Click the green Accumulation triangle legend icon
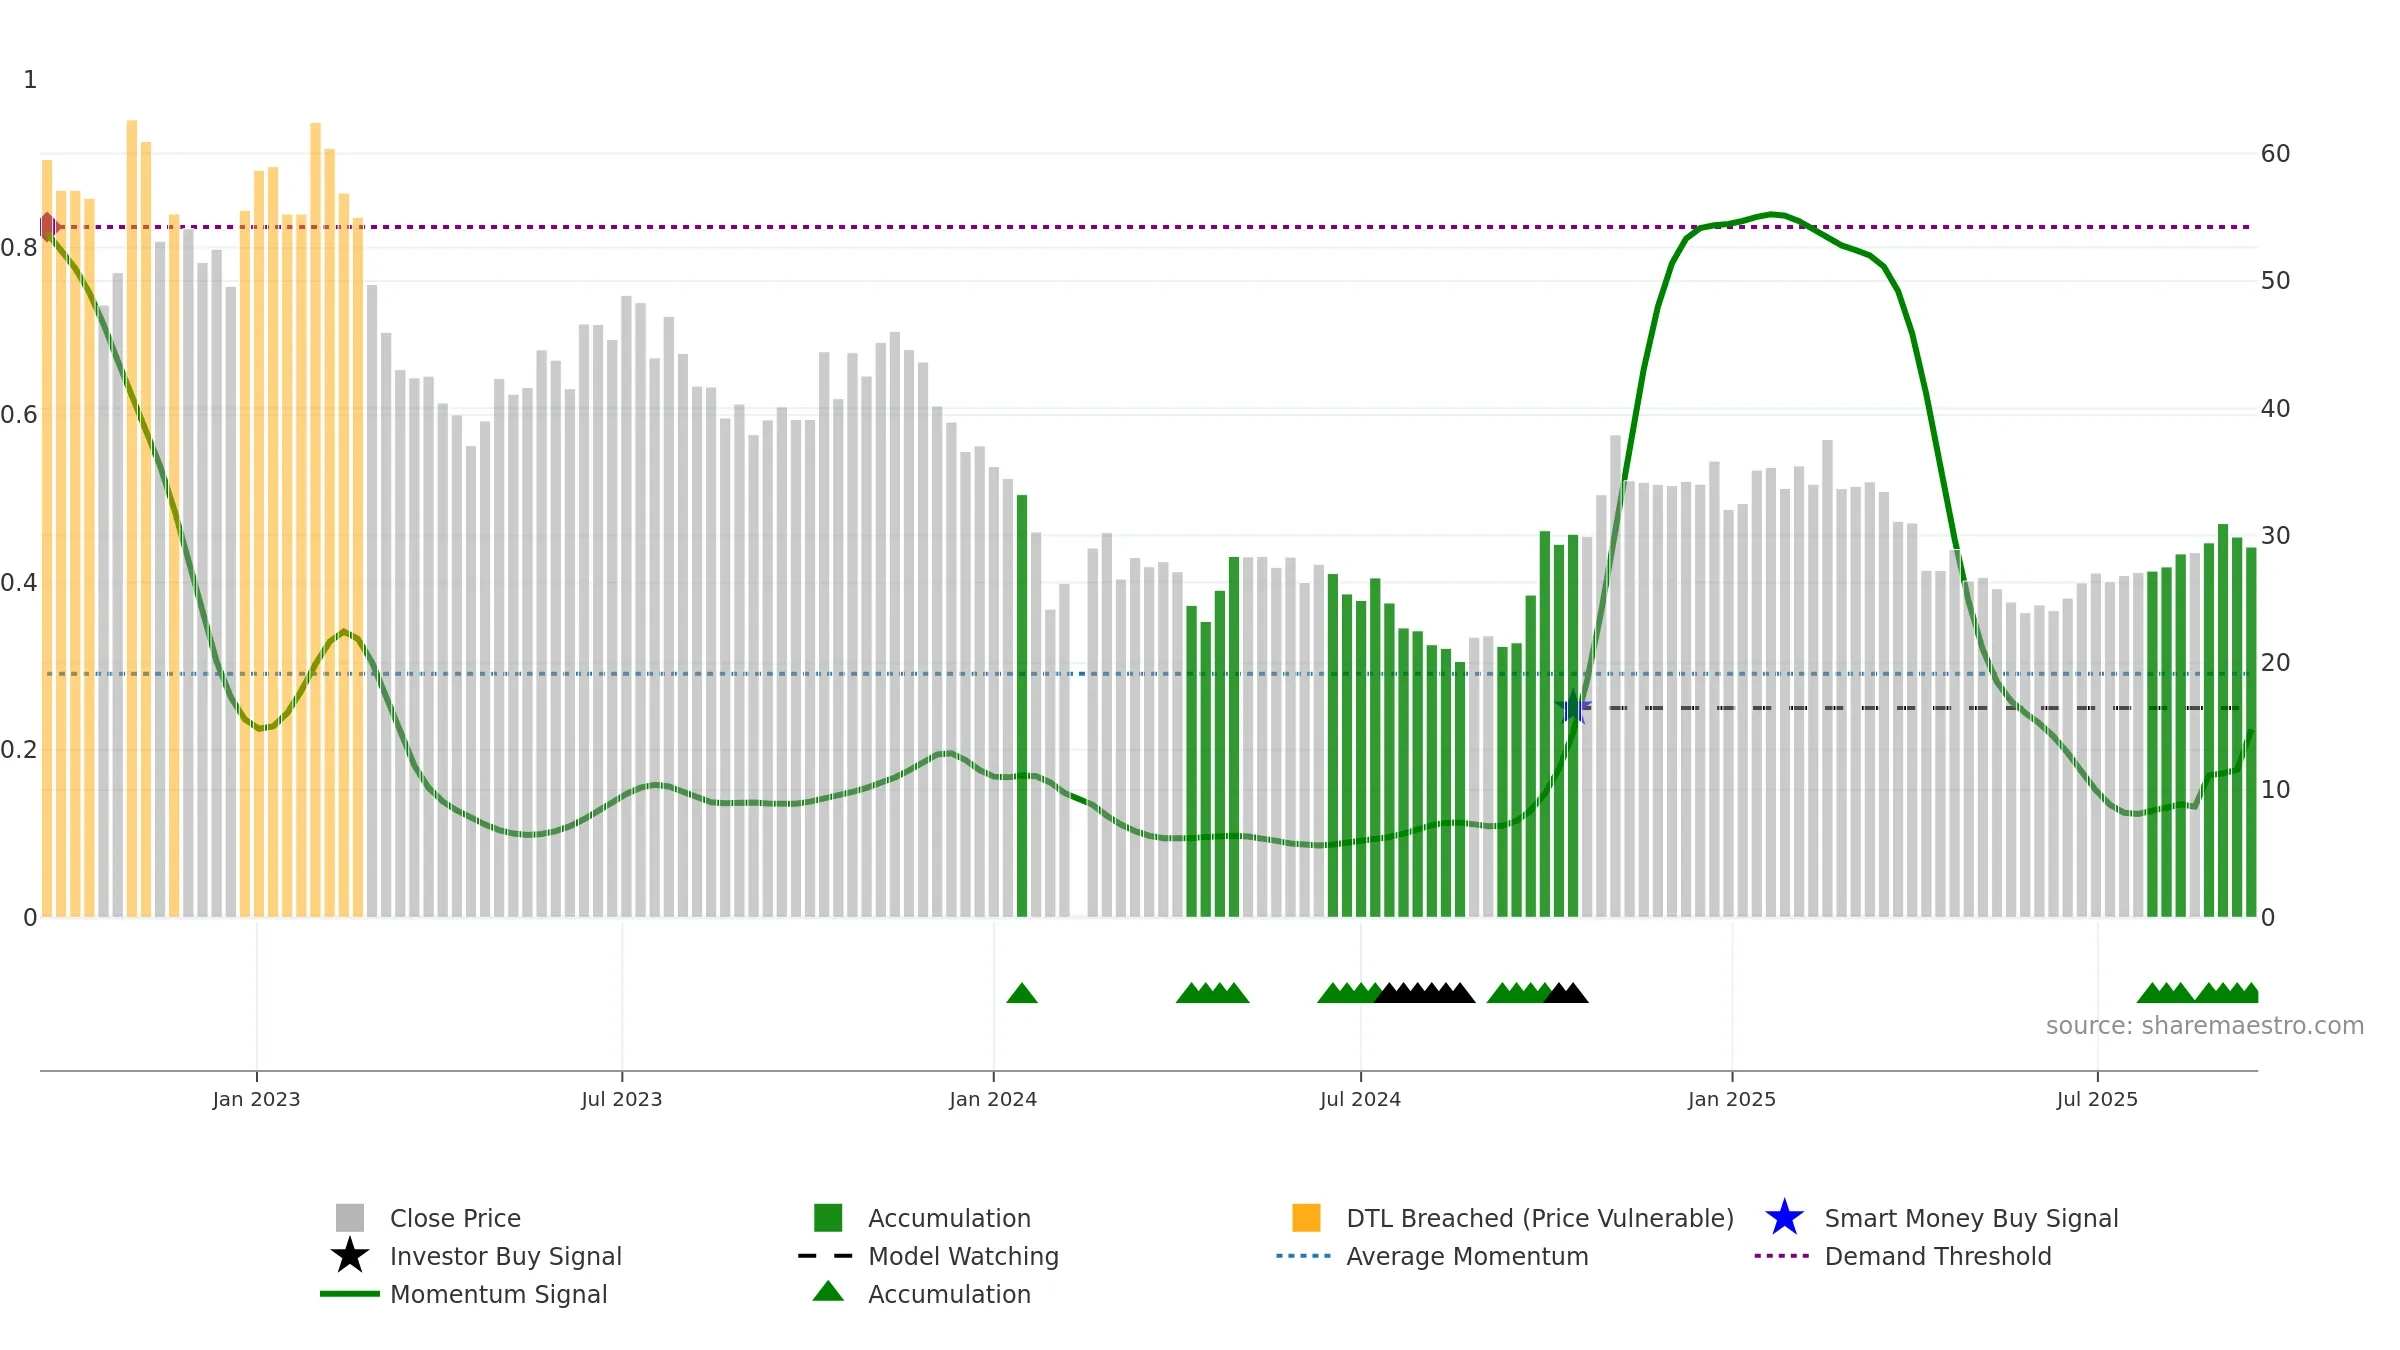 point(828,1292)
